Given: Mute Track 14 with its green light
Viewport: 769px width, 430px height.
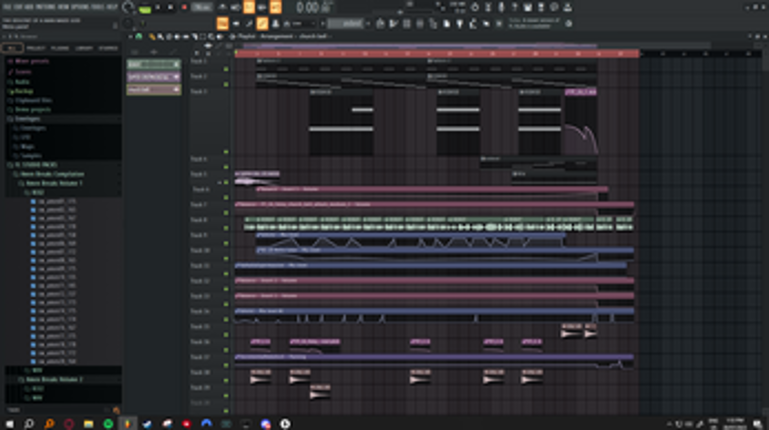Looking at the screenshot, I should (226, 319).
